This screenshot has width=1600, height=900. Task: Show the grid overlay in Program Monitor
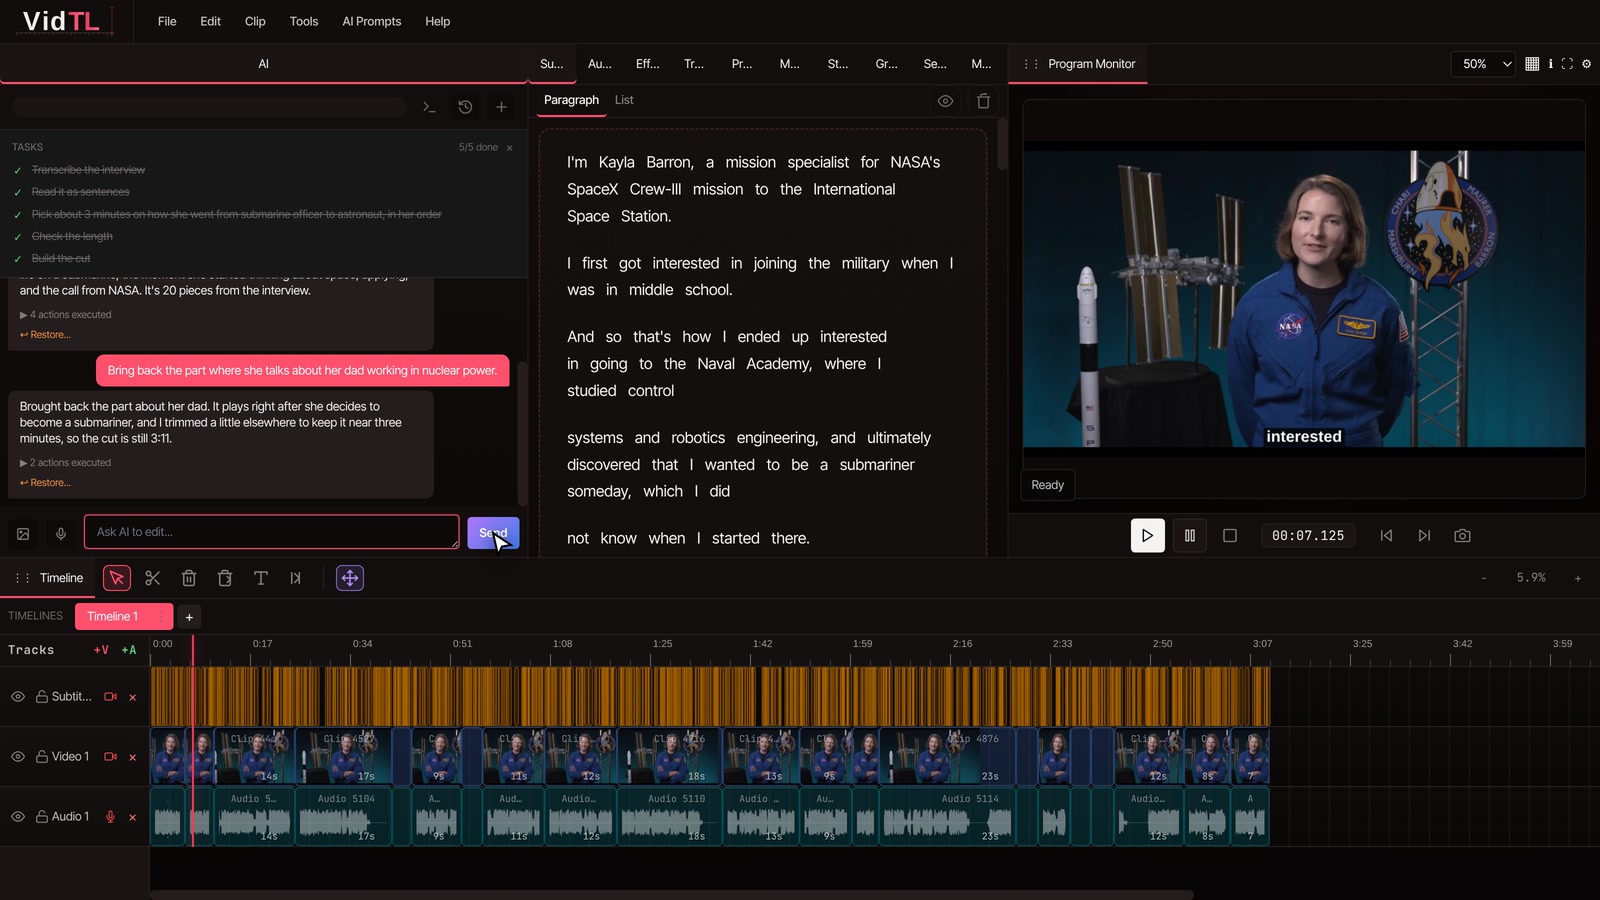1532,64
